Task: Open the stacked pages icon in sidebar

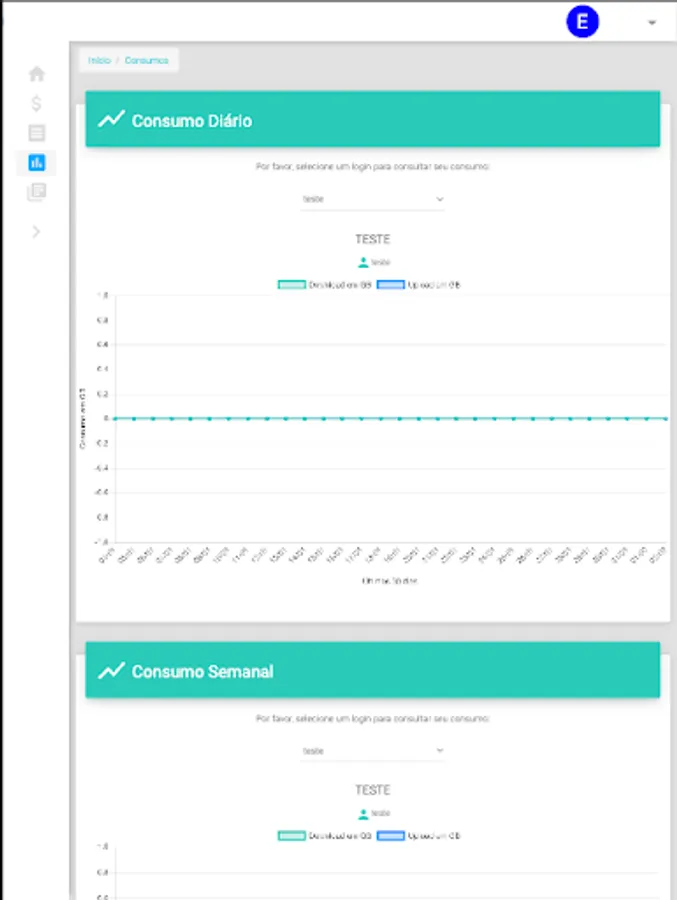Action: tap(37, 192)
